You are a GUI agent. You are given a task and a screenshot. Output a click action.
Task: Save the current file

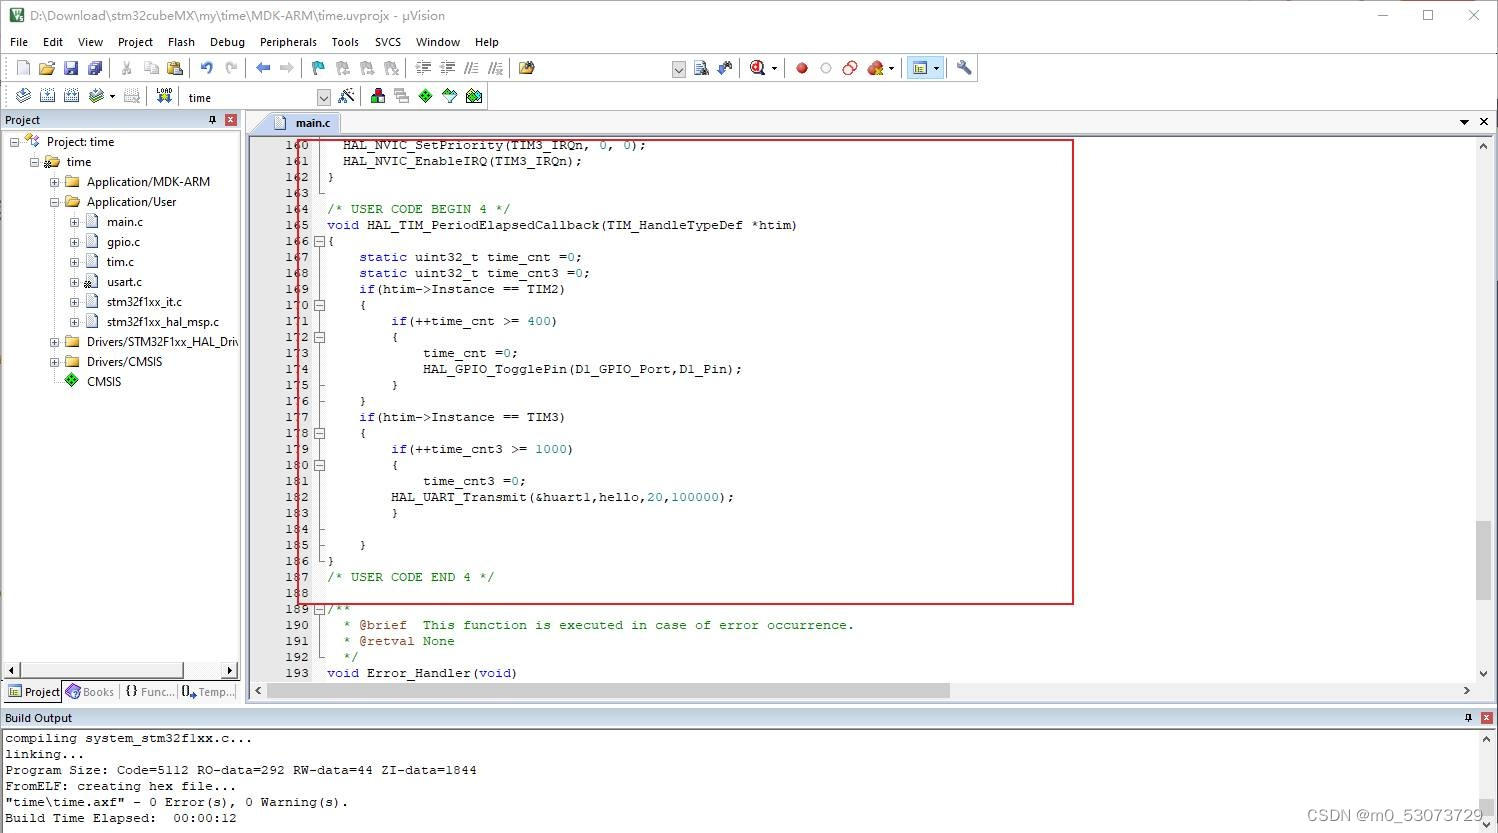[x=71, y=68]
